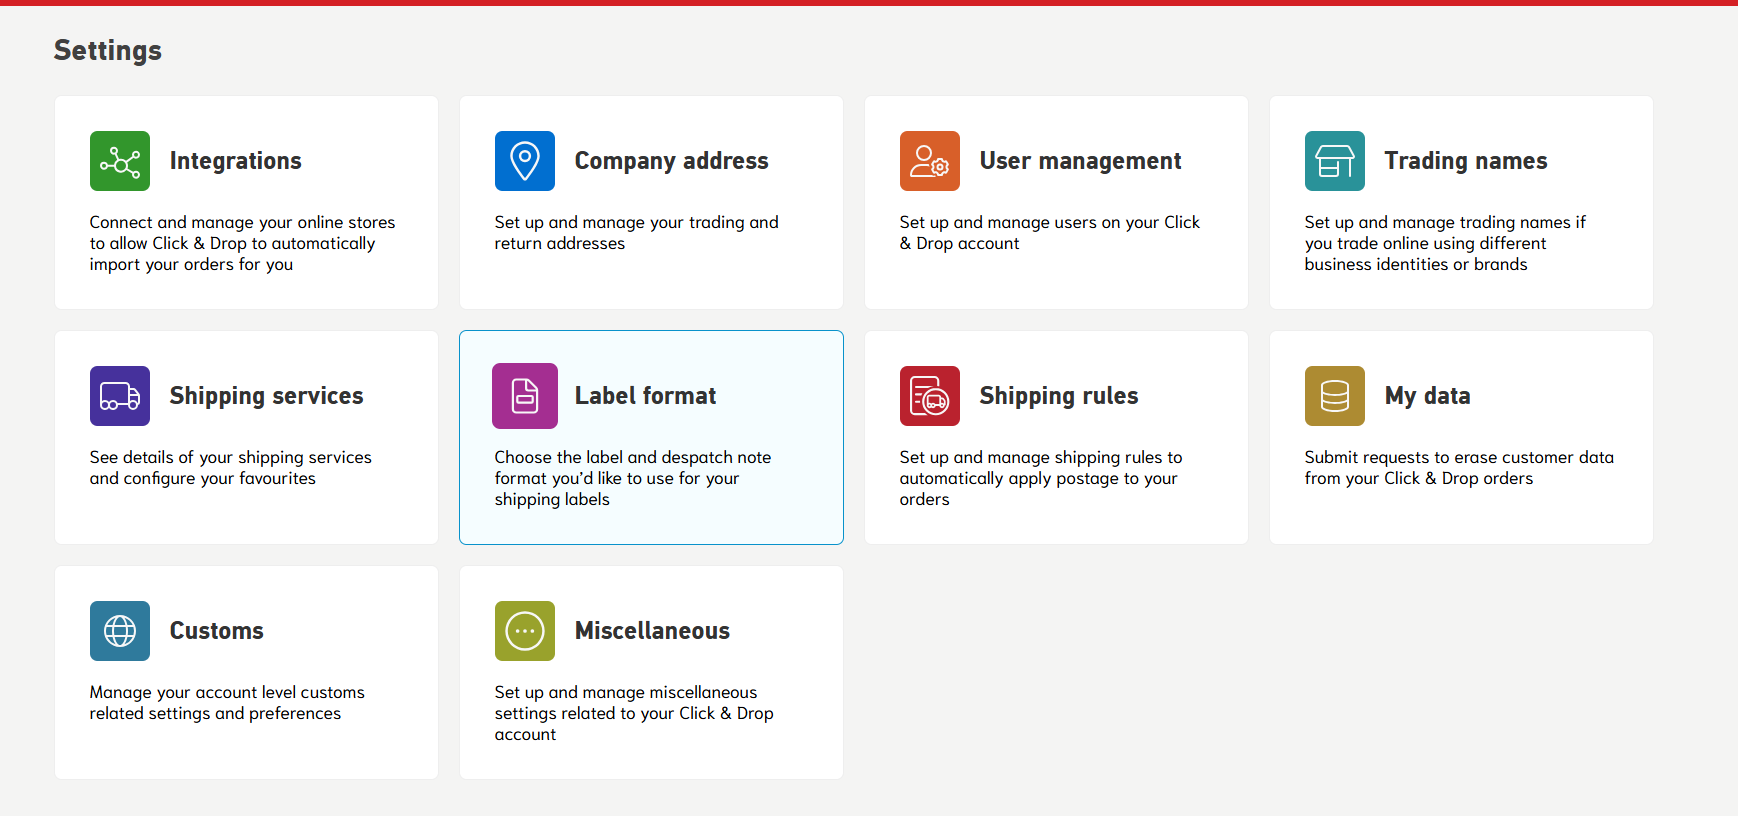The width and height of the screenshot is (1738, 816).
Task: Click the green Integrations network icon
Action: (x=120, y=161)
